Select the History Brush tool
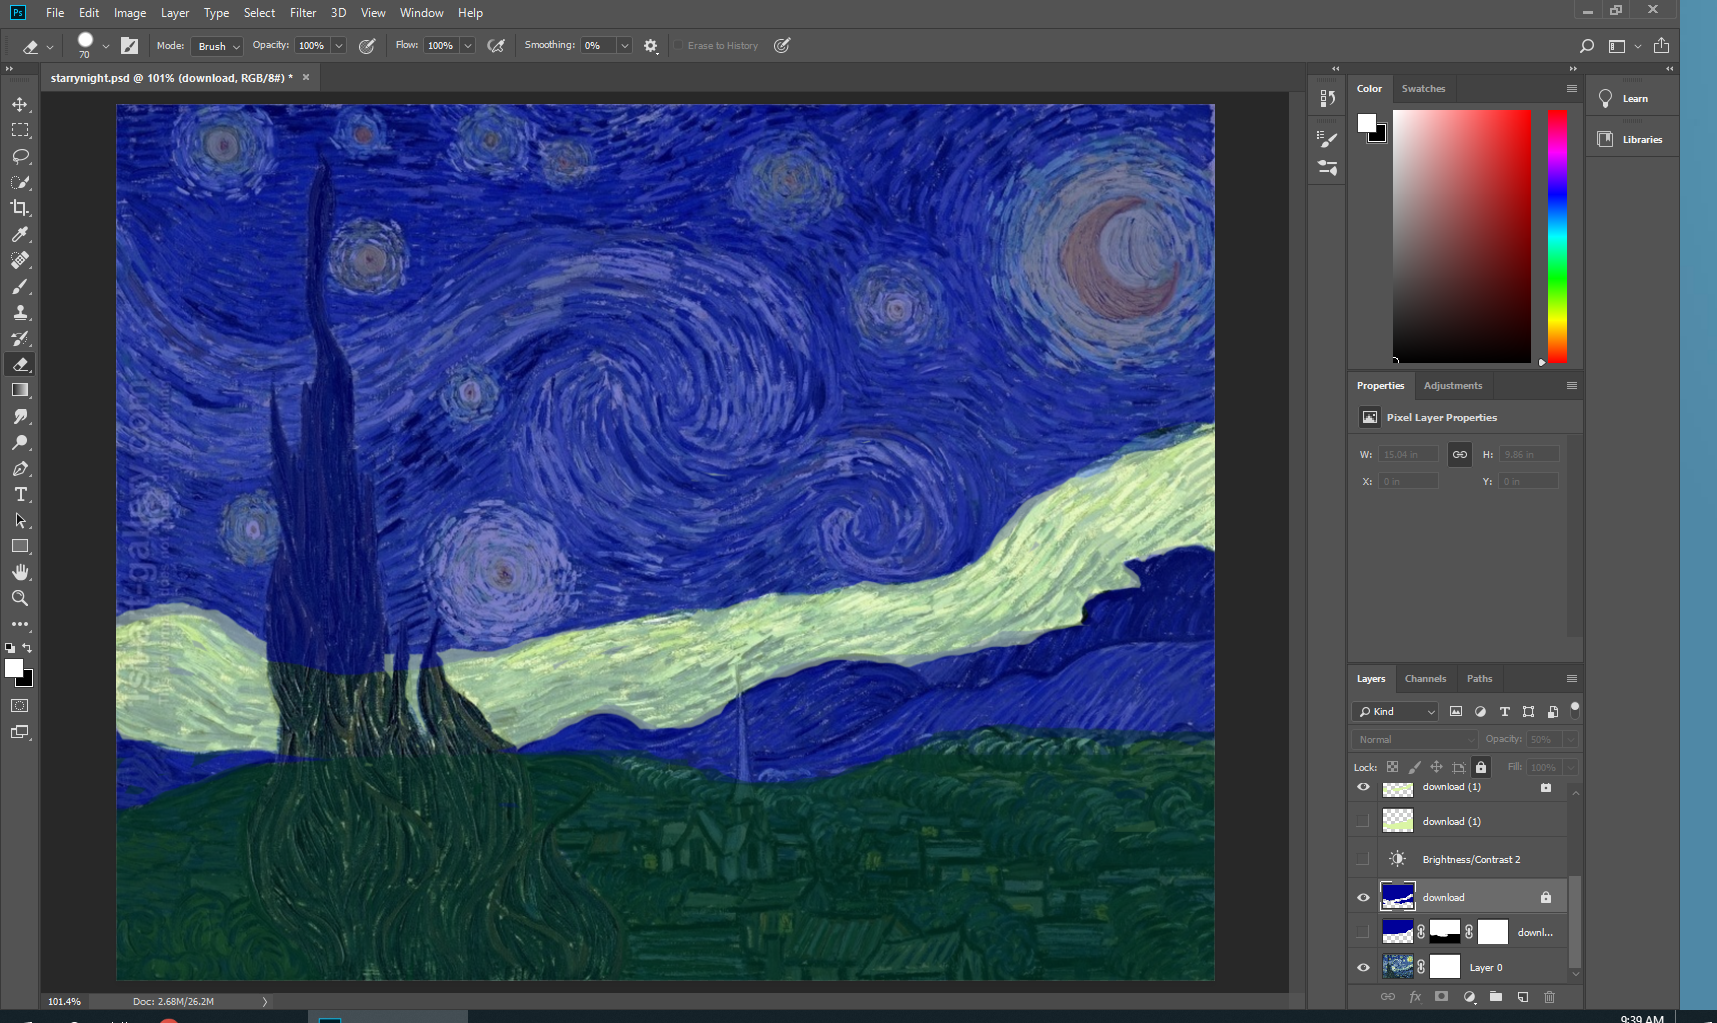1717x1023 pixels. 20,338
